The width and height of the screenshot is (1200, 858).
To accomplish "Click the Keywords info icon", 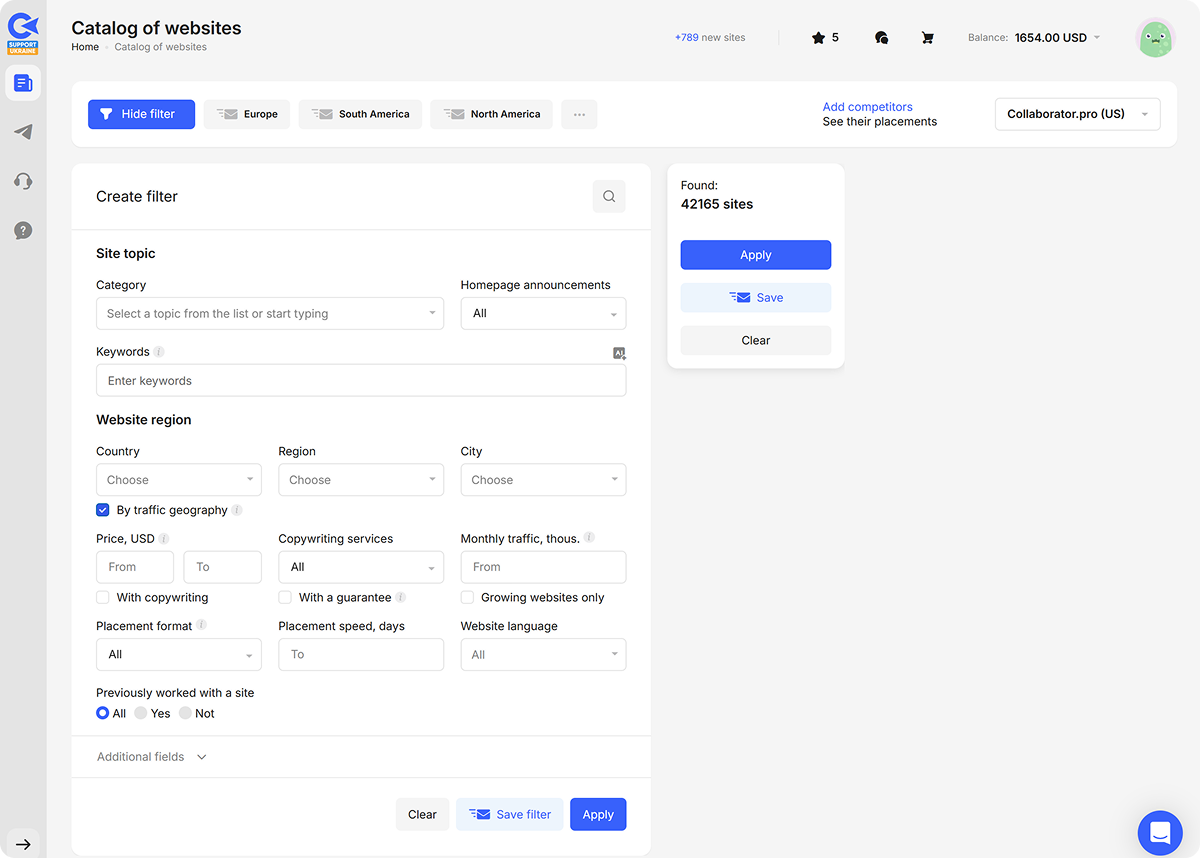I will point(159,352).
